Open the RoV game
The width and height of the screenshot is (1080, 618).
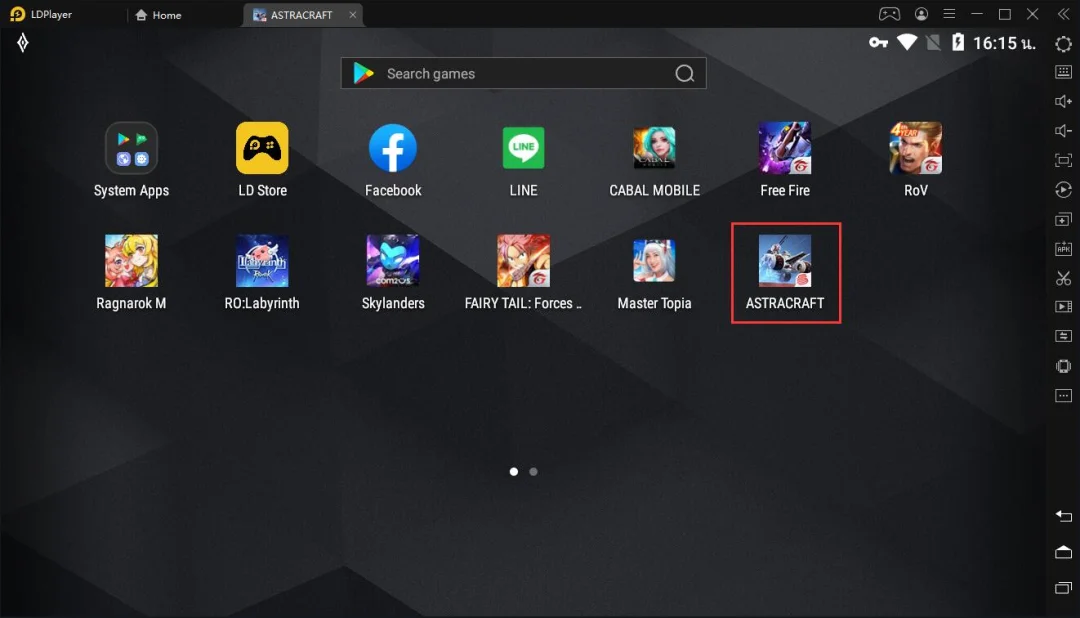[x=915, y=148]
